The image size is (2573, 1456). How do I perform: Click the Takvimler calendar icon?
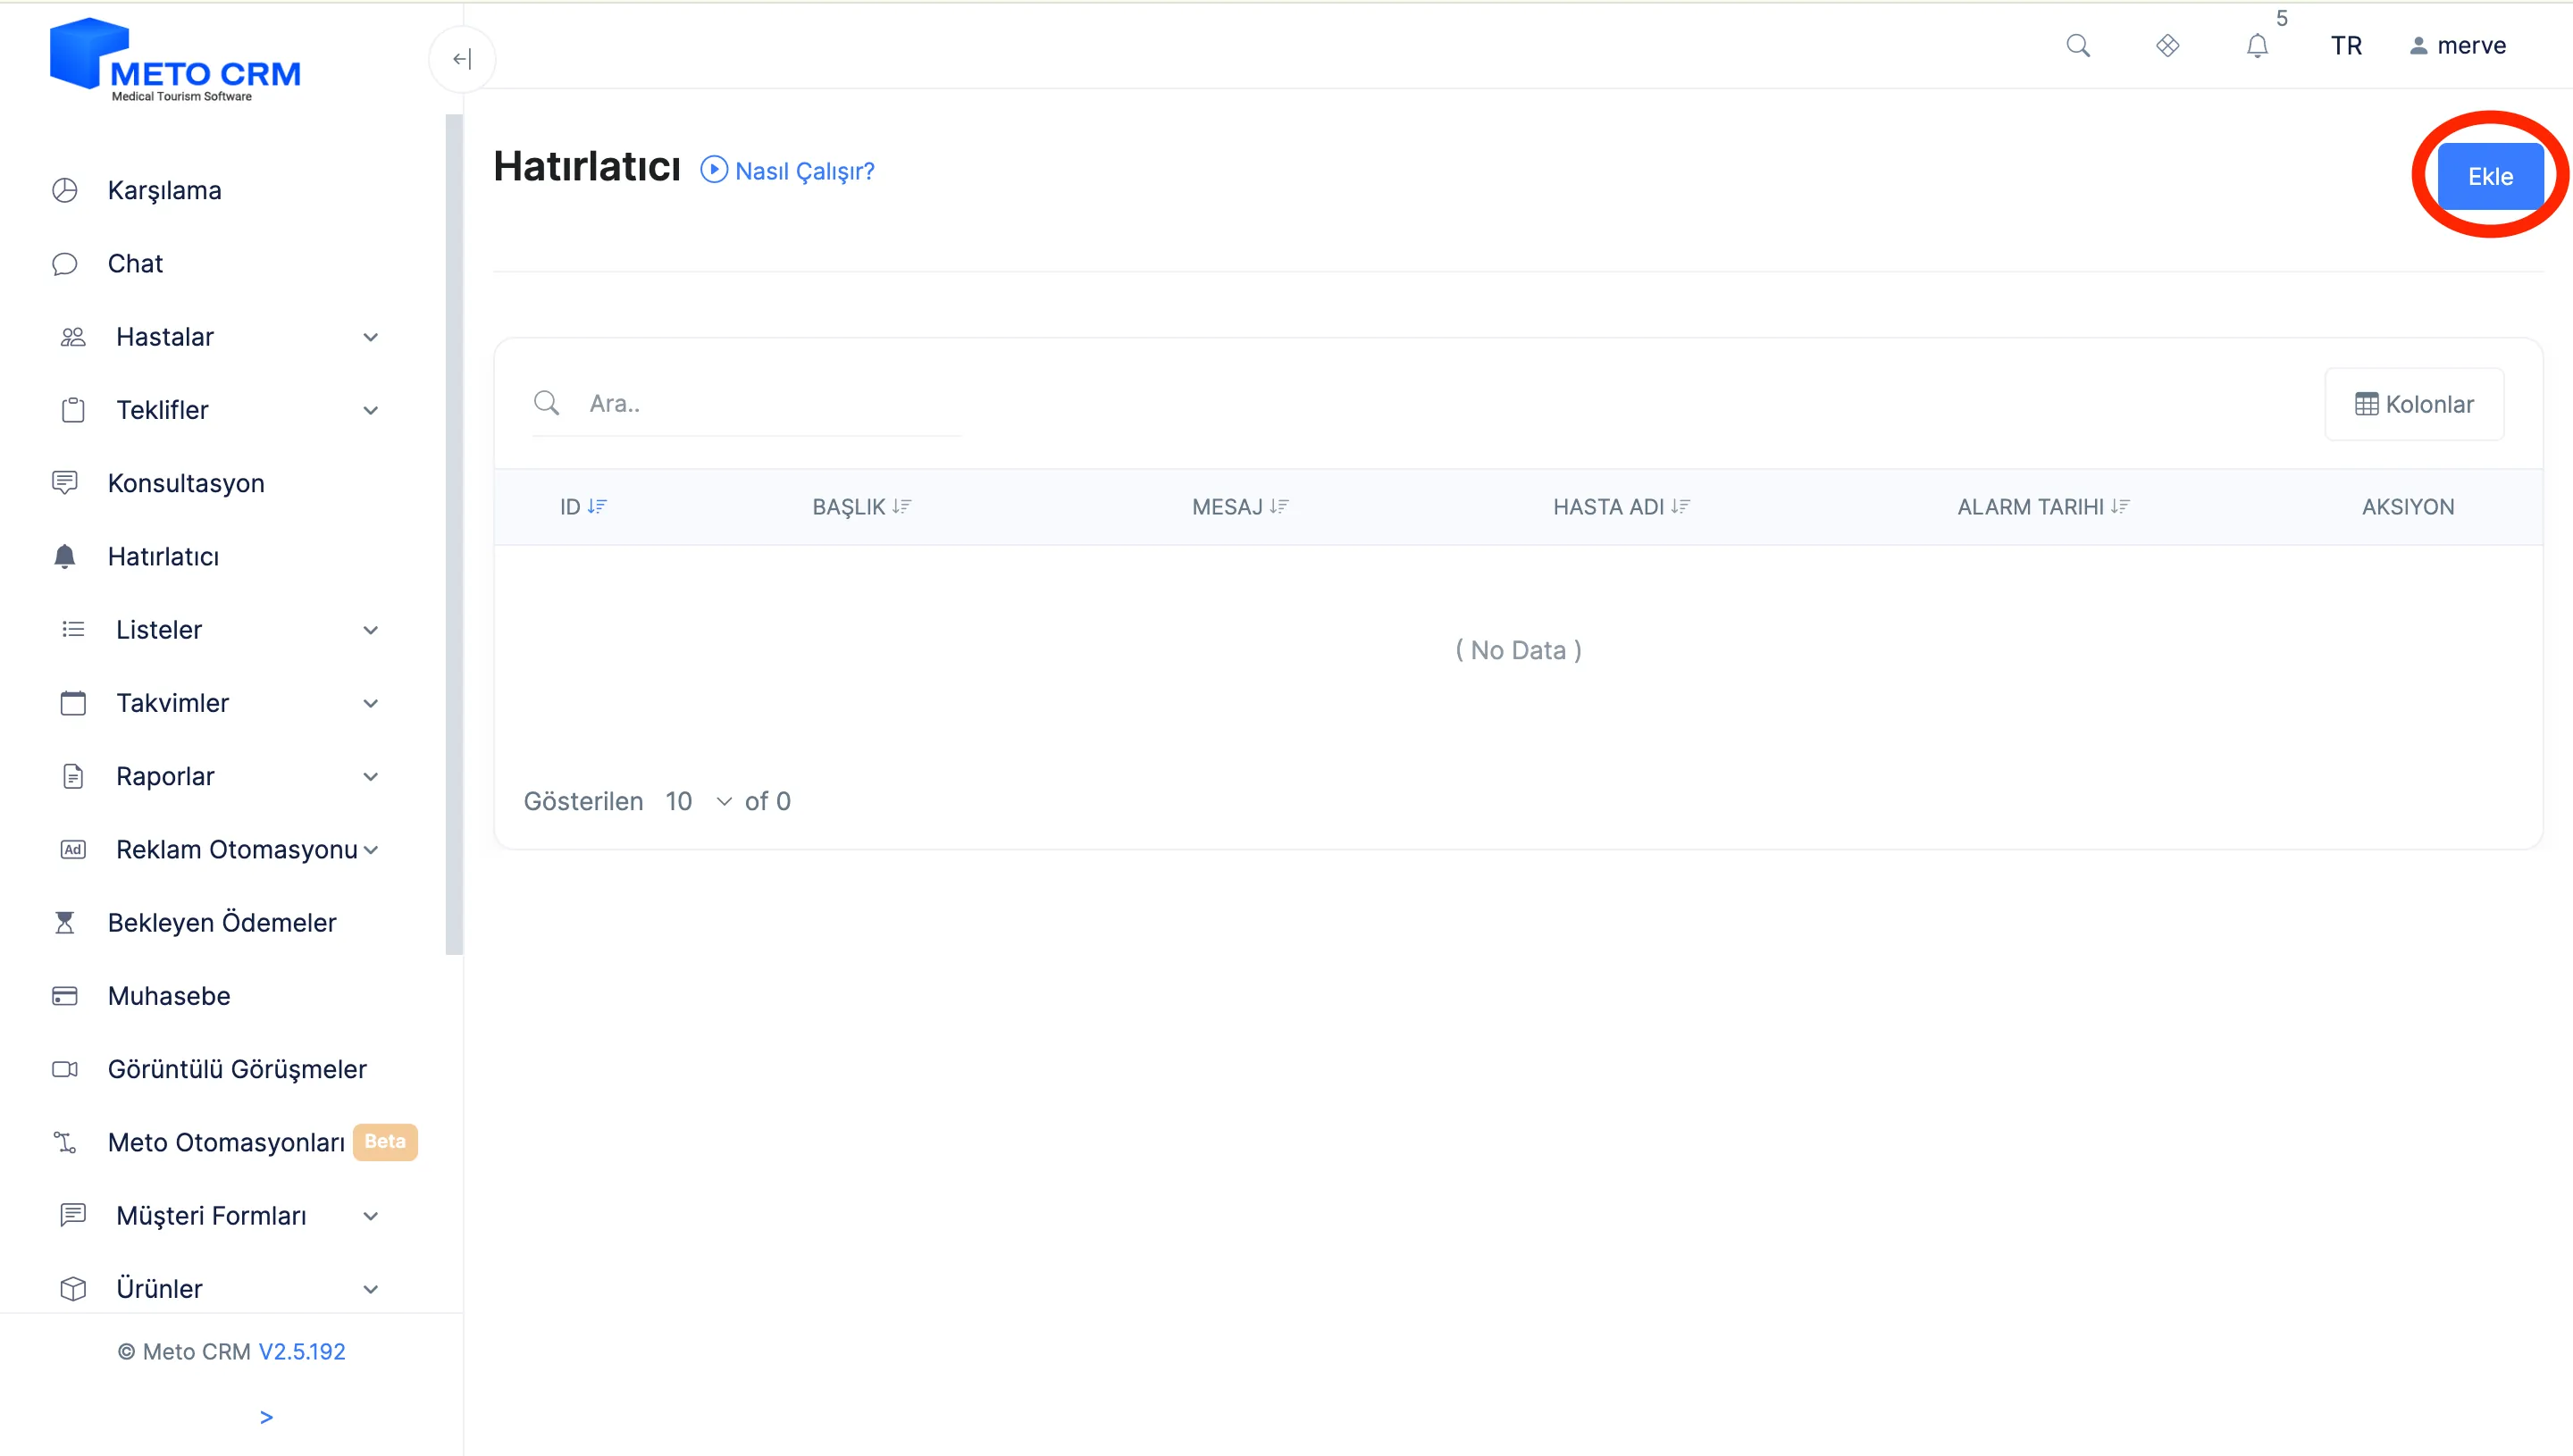coord(73,703)
